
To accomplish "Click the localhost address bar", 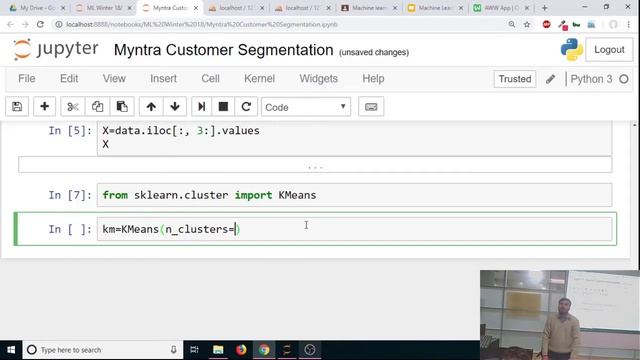I will coord(278,24).
